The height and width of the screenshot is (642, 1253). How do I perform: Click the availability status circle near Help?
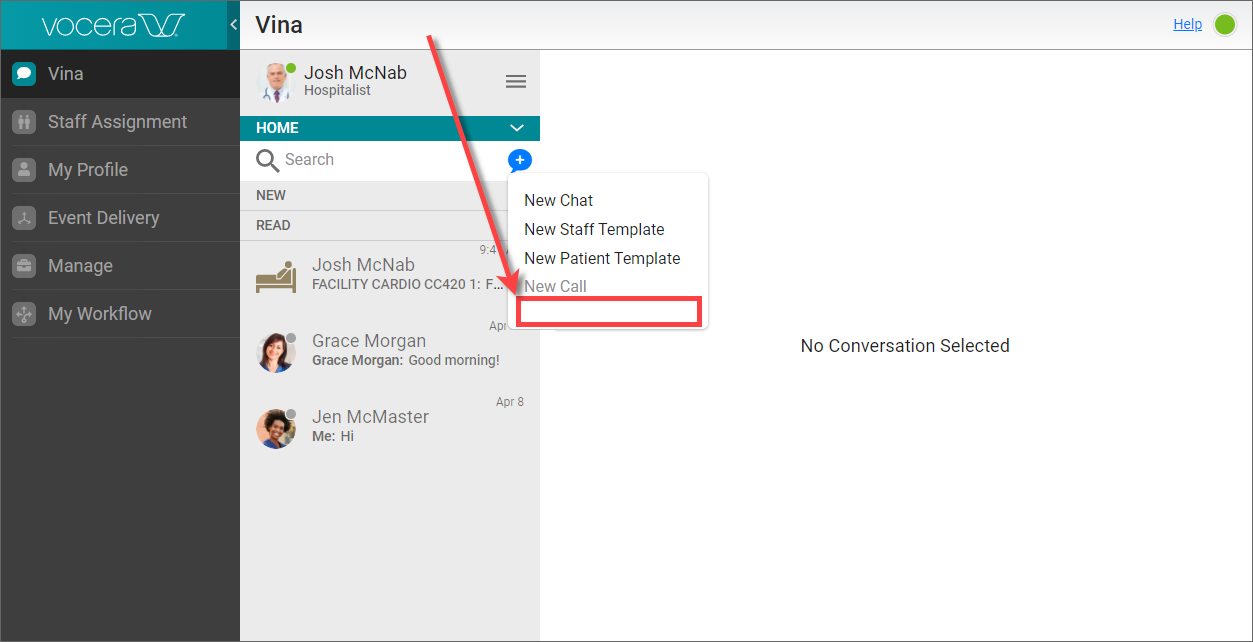coord(1224,24)
